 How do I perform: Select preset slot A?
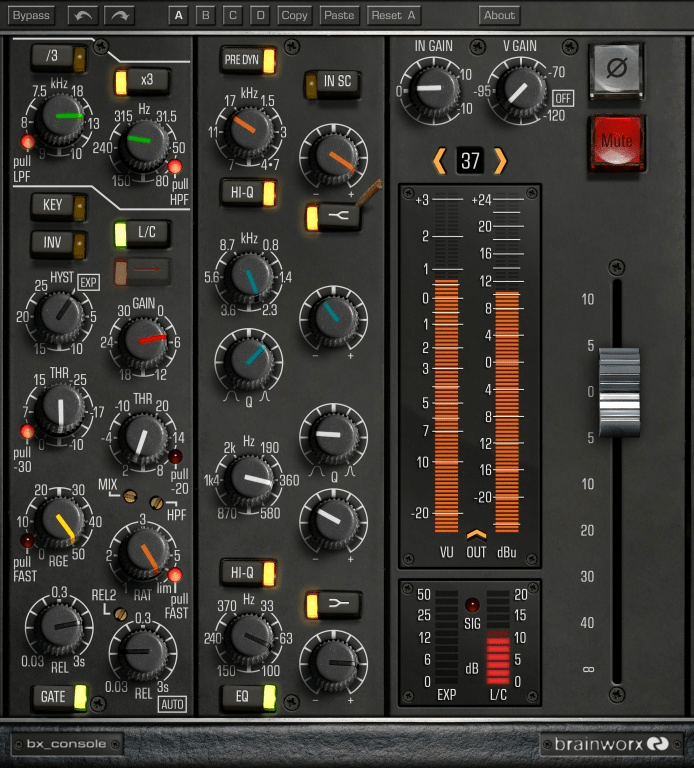[x=178, y=15]
